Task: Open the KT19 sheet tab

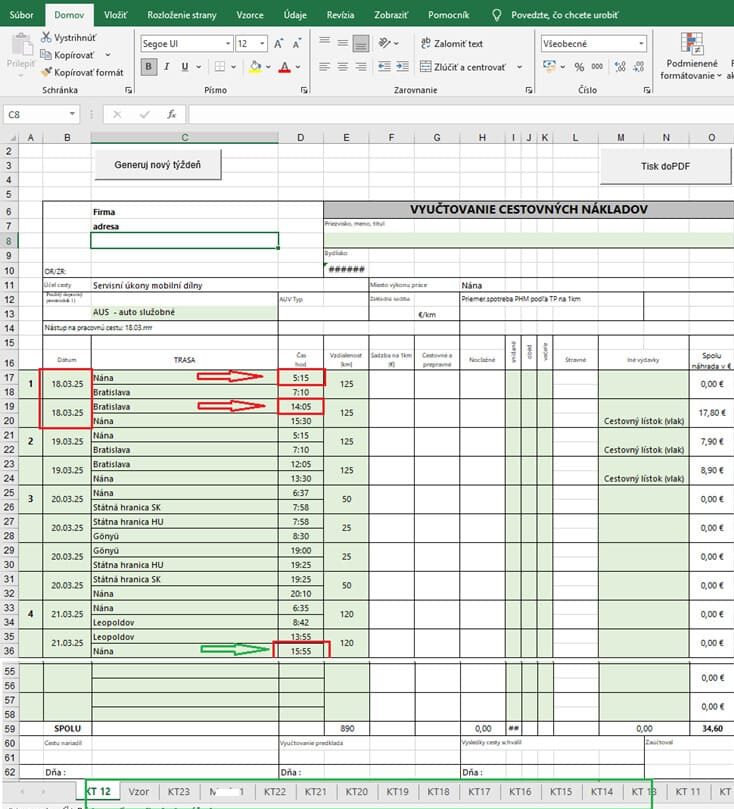Action: (397, 791)
